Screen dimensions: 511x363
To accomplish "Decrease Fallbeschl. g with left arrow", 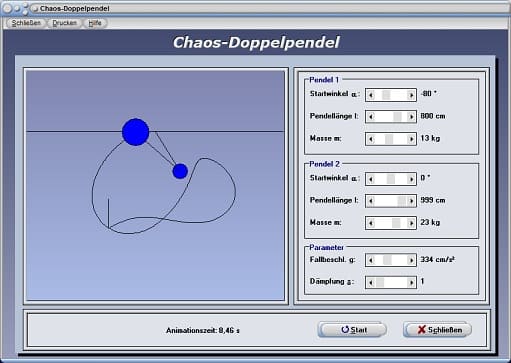I will [371, 260].
